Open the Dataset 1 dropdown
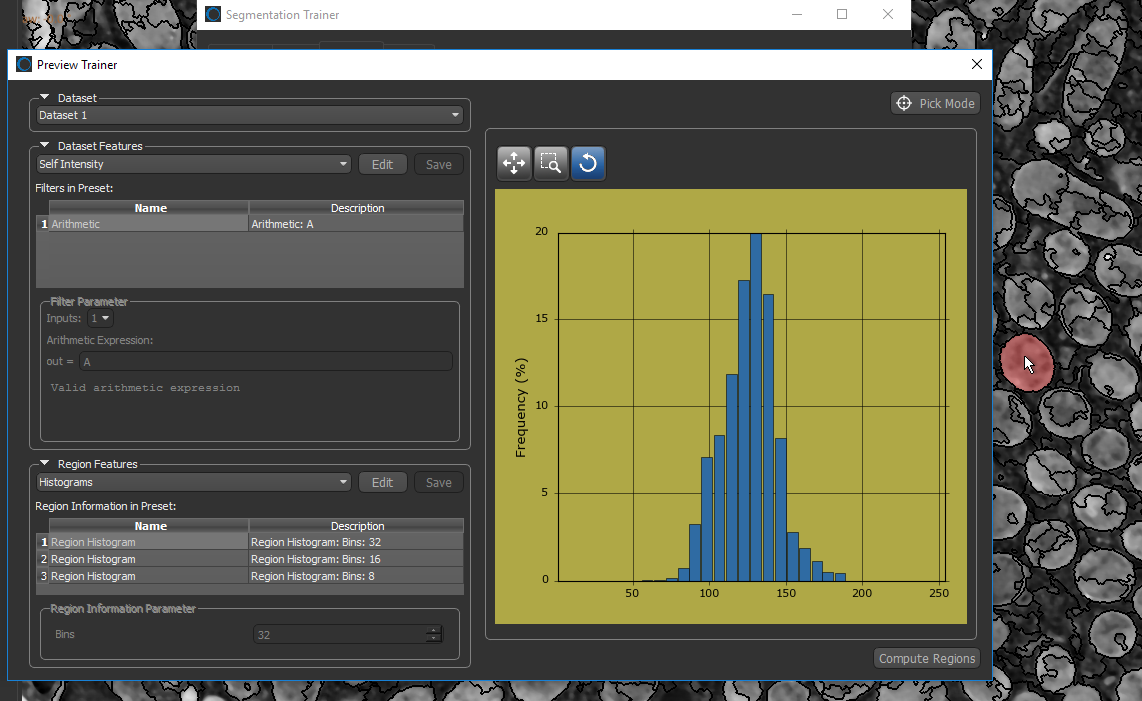This screenshot has width=1142, height=701. tap(249, 115)
